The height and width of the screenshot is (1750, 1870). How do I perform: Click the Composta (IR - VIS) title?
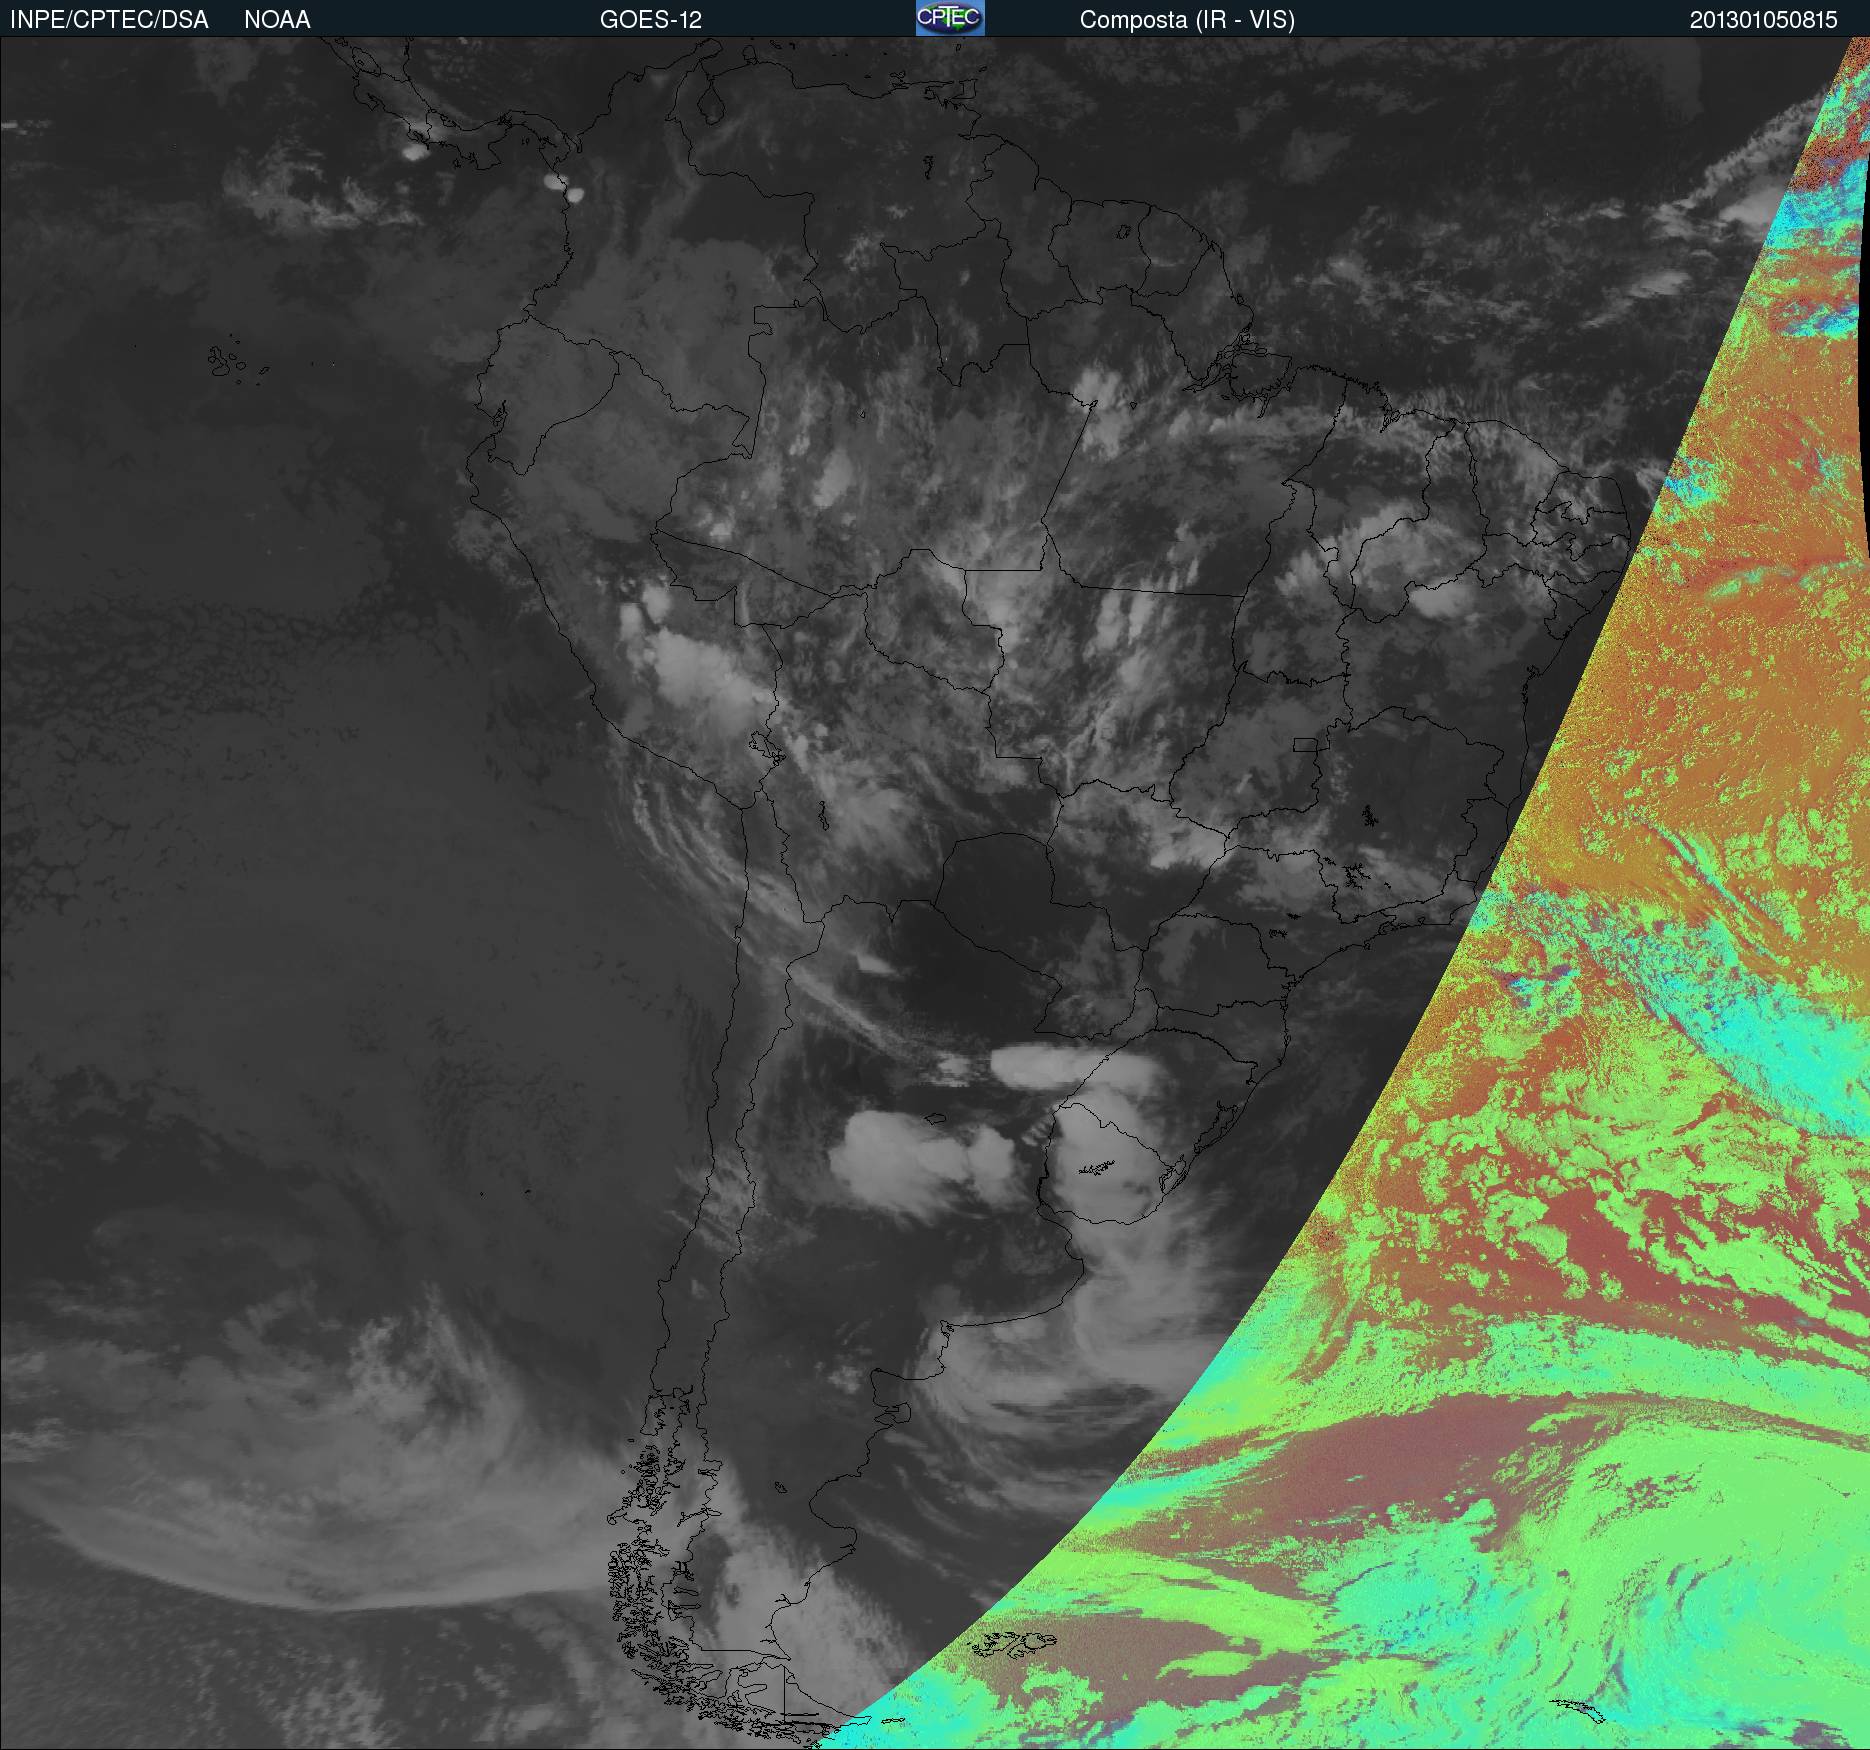coord(1187,20)
